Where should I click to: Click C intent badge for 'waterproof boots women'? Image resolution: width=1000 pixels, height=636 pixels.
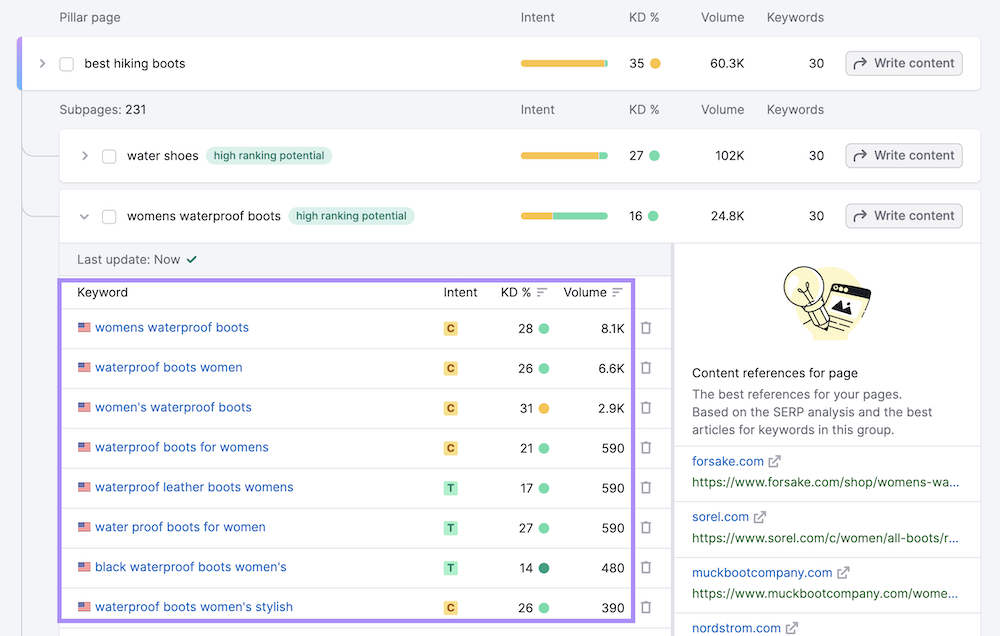(450, 369)
